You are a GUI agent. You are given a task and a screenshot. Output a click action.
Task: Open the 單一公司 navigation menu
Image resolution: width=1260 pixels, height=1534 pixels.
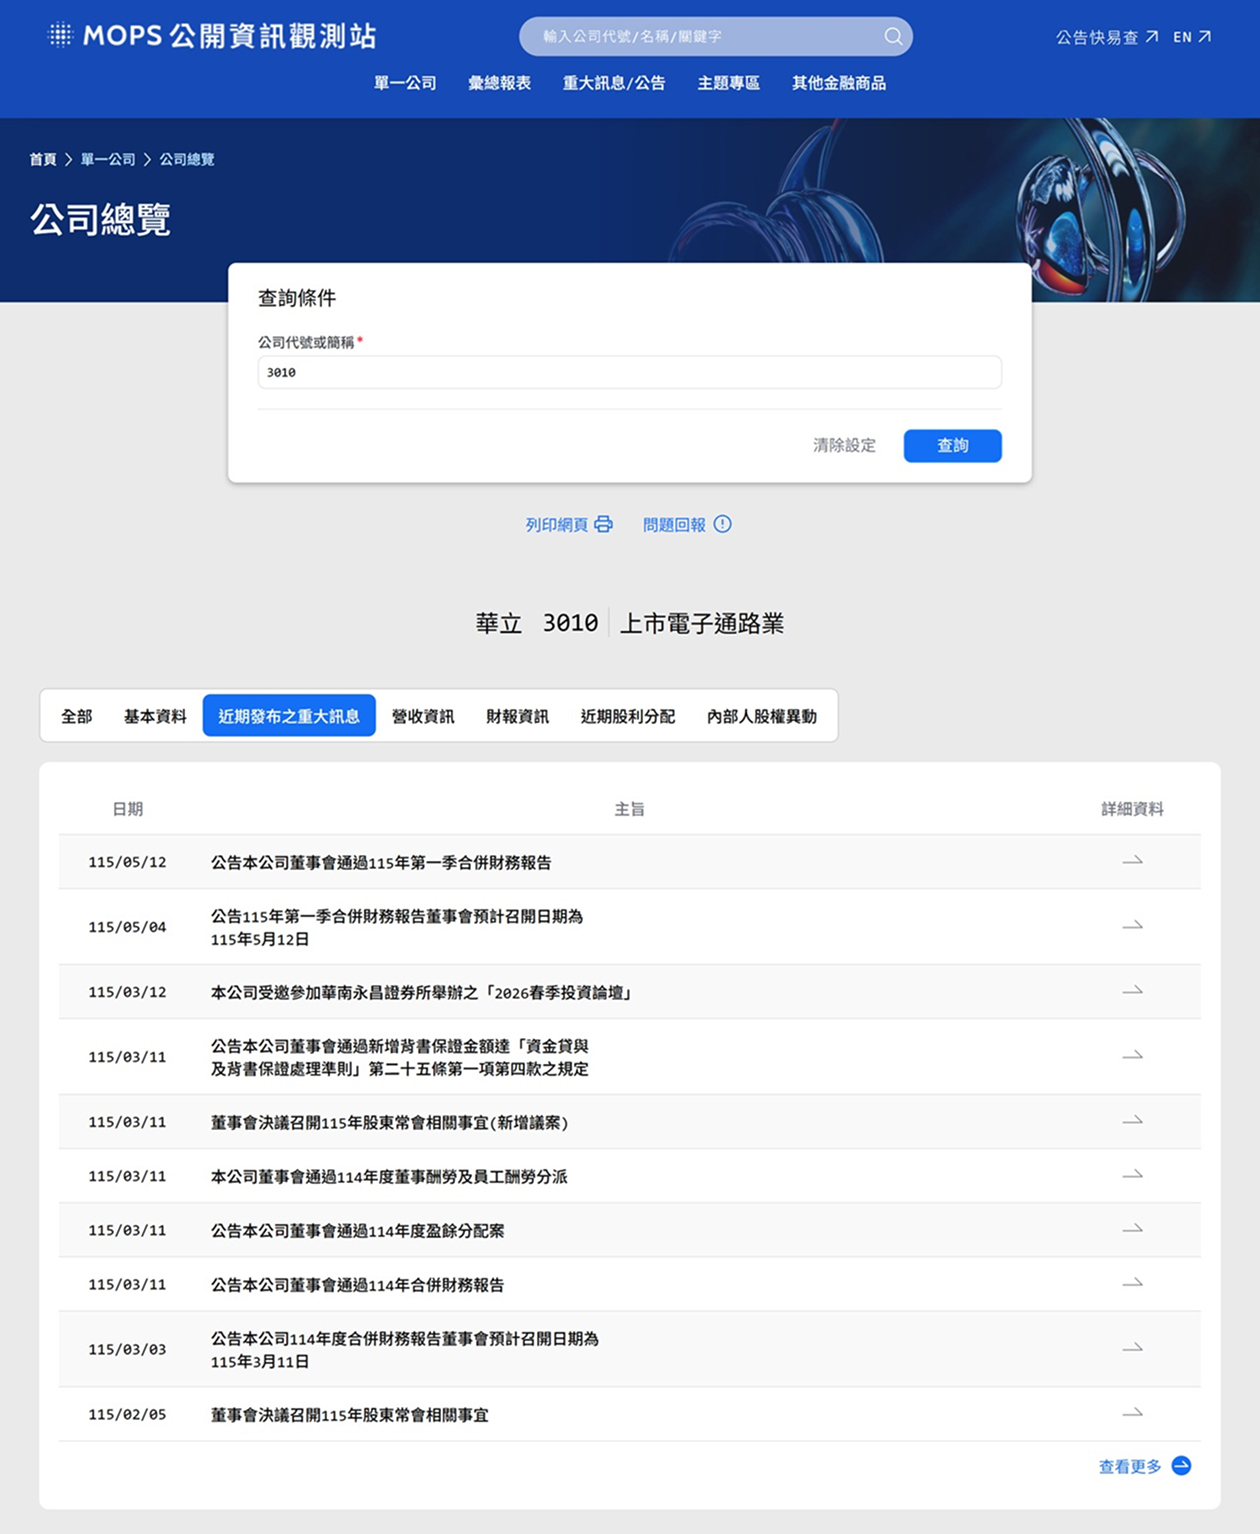tap(405, 83)
